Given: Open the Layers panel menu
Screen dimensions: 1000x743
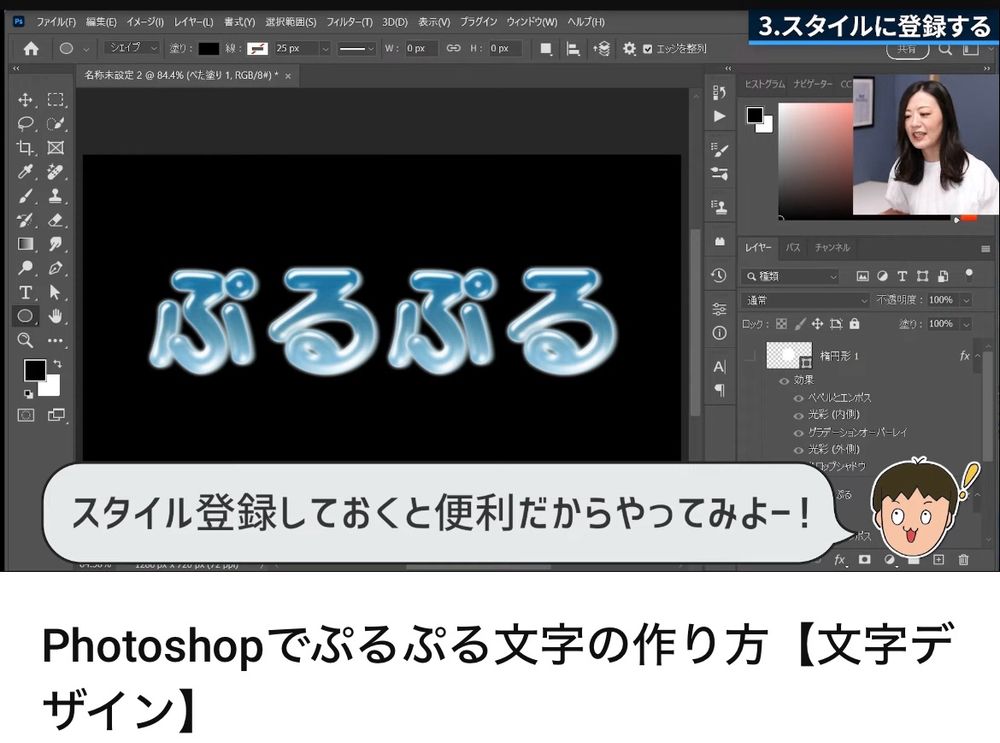Looking at the screenshot, I should pyautogui.click(x=985, y=249).
